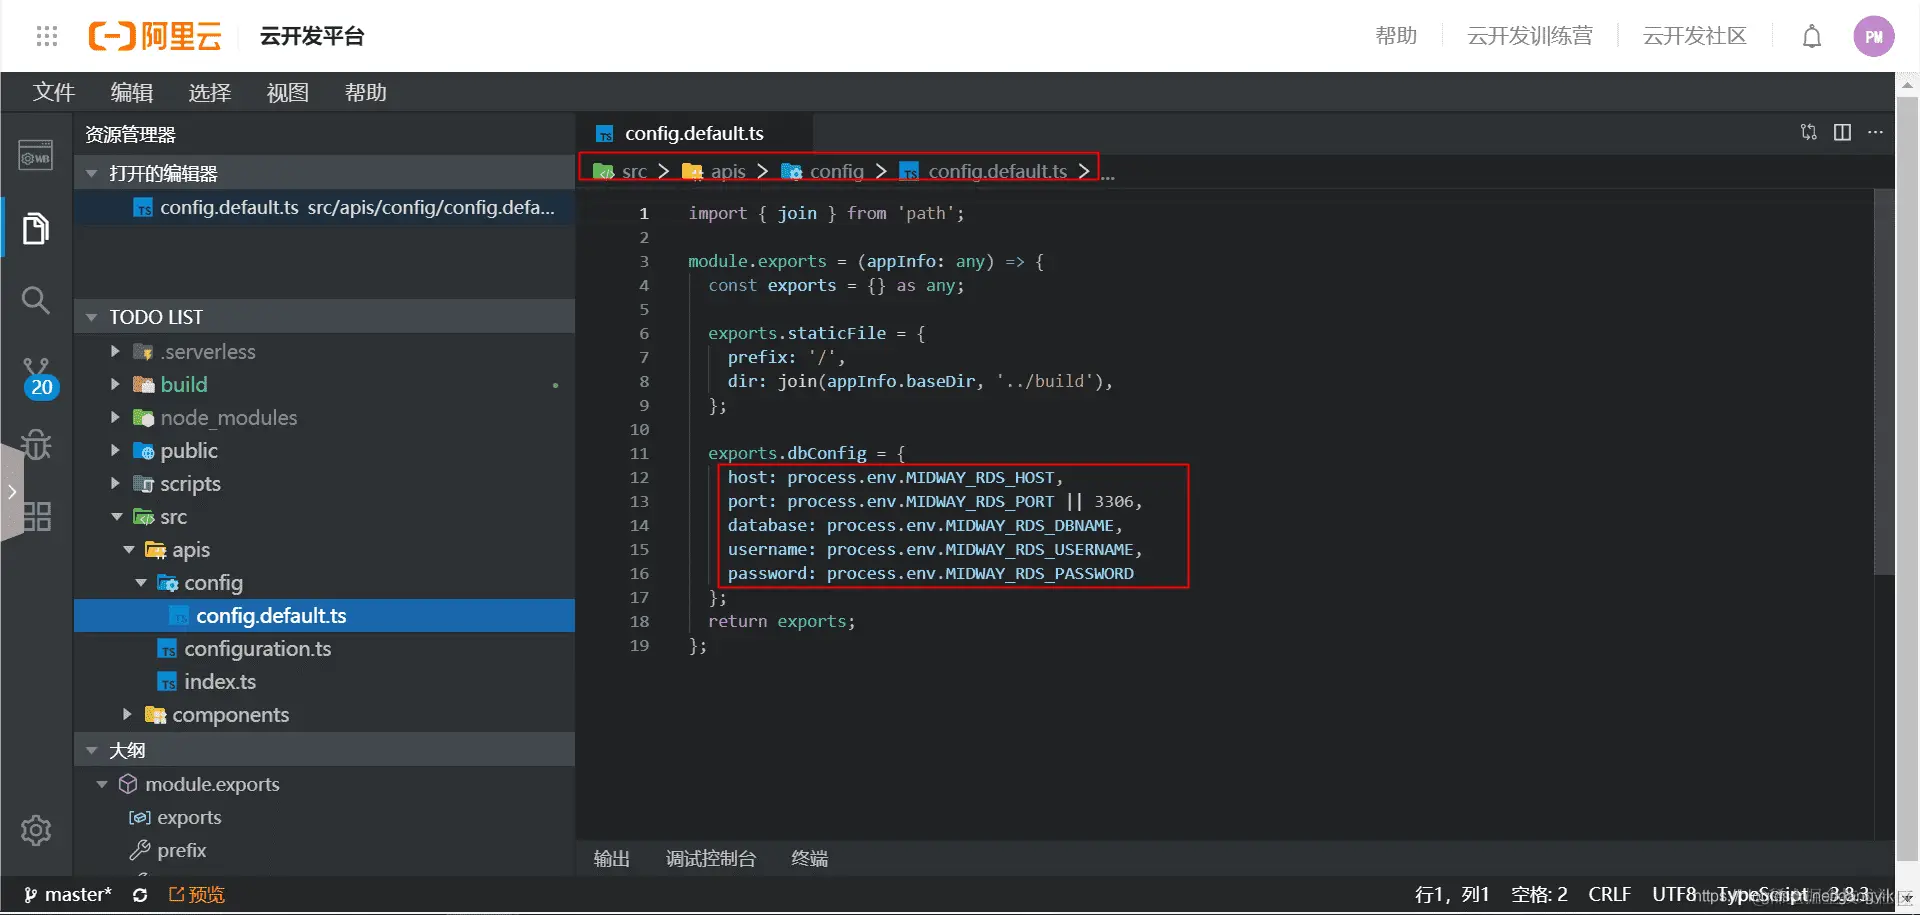Open the WB workbench icon in sidebar
Image resolution: width=1920 pixels, height=915 pixels.
[36, 156]
